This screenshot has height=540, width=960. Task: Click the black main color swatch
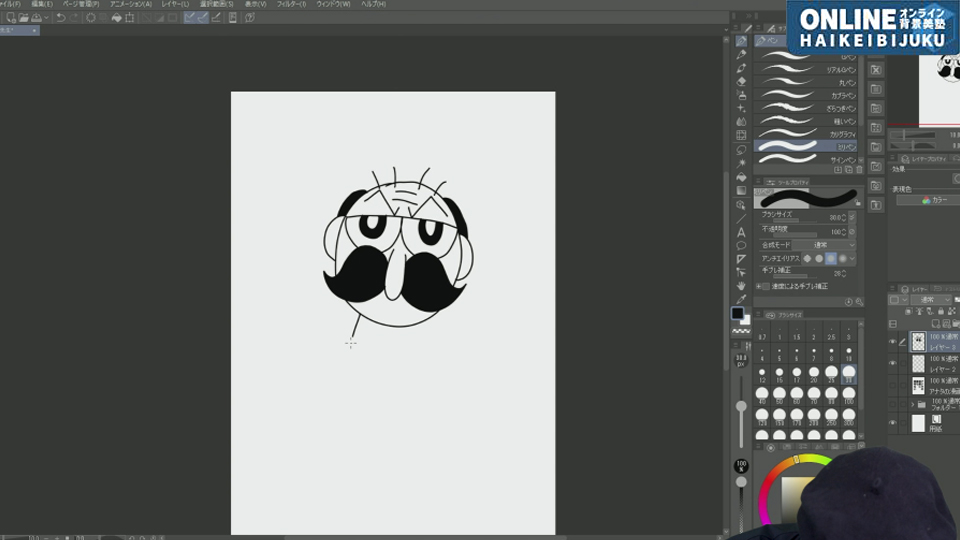[x=738, y=313]
